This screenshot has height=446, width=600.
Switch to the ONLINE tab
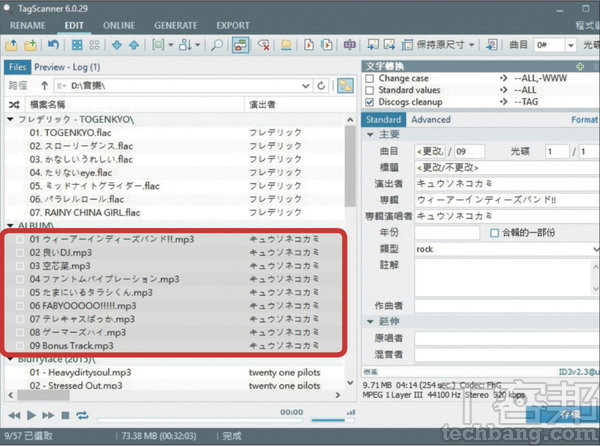[x=119, y=26]
